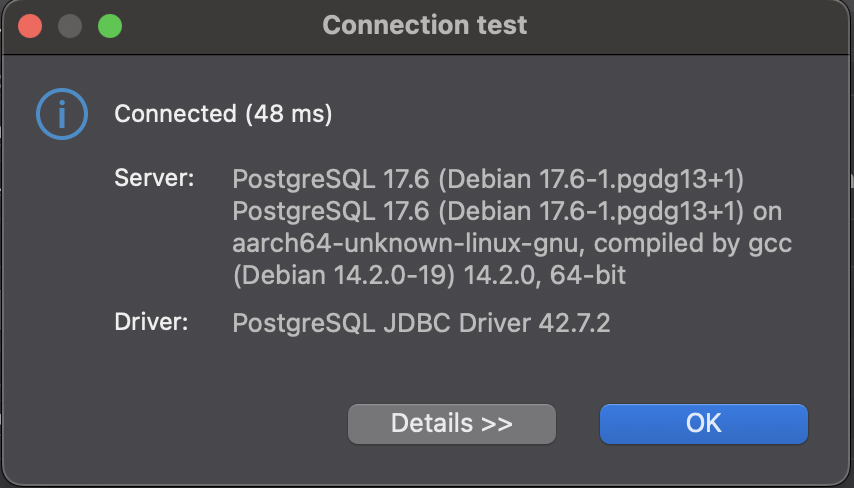Confirm the dialog with the OK button
The width and height of the screenshot is (854, 488).
pos(704,424)
